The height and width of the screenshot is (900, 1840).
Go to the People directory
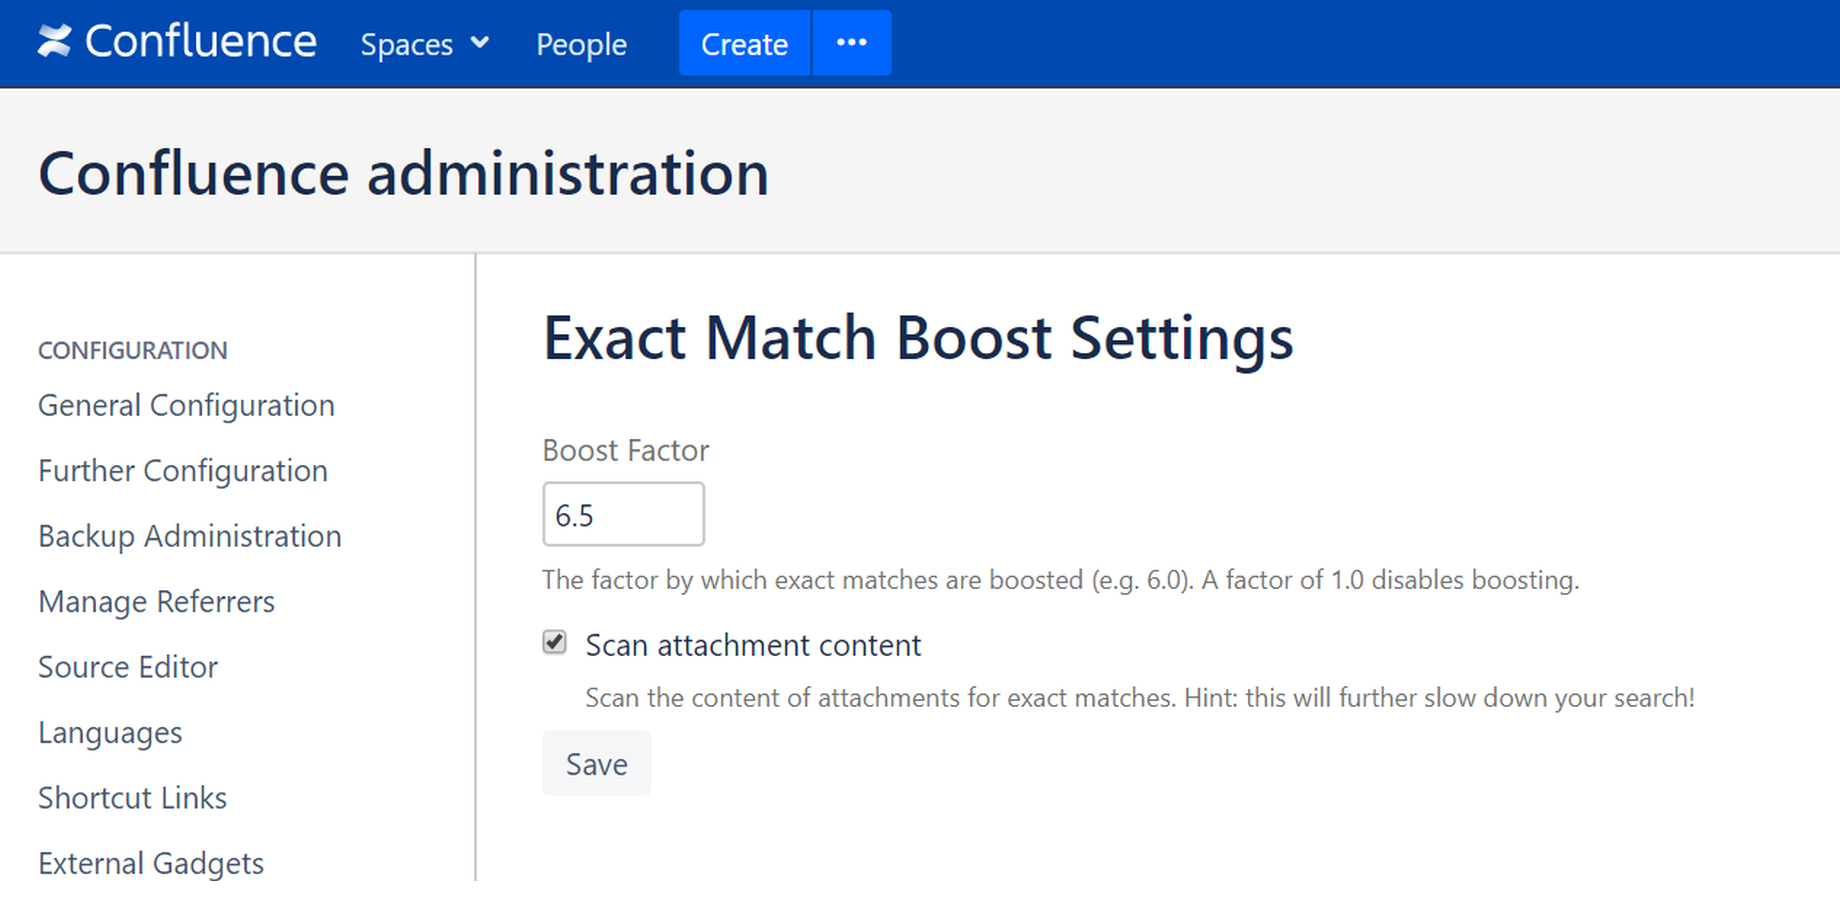pos(581,44)
